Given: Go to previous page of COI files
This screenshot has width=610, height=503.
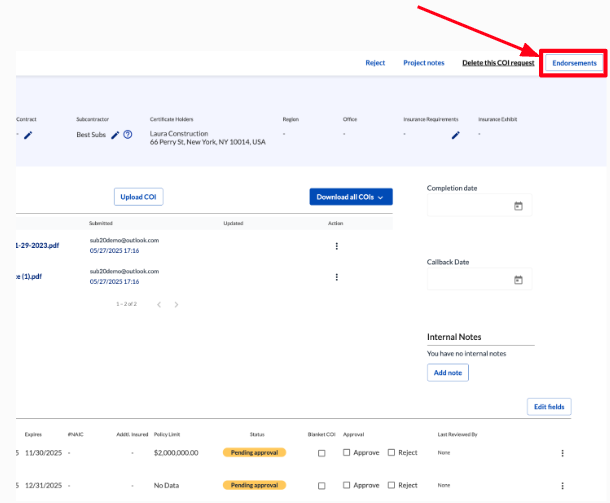Looking at the screenshot, I should (159, 304).
